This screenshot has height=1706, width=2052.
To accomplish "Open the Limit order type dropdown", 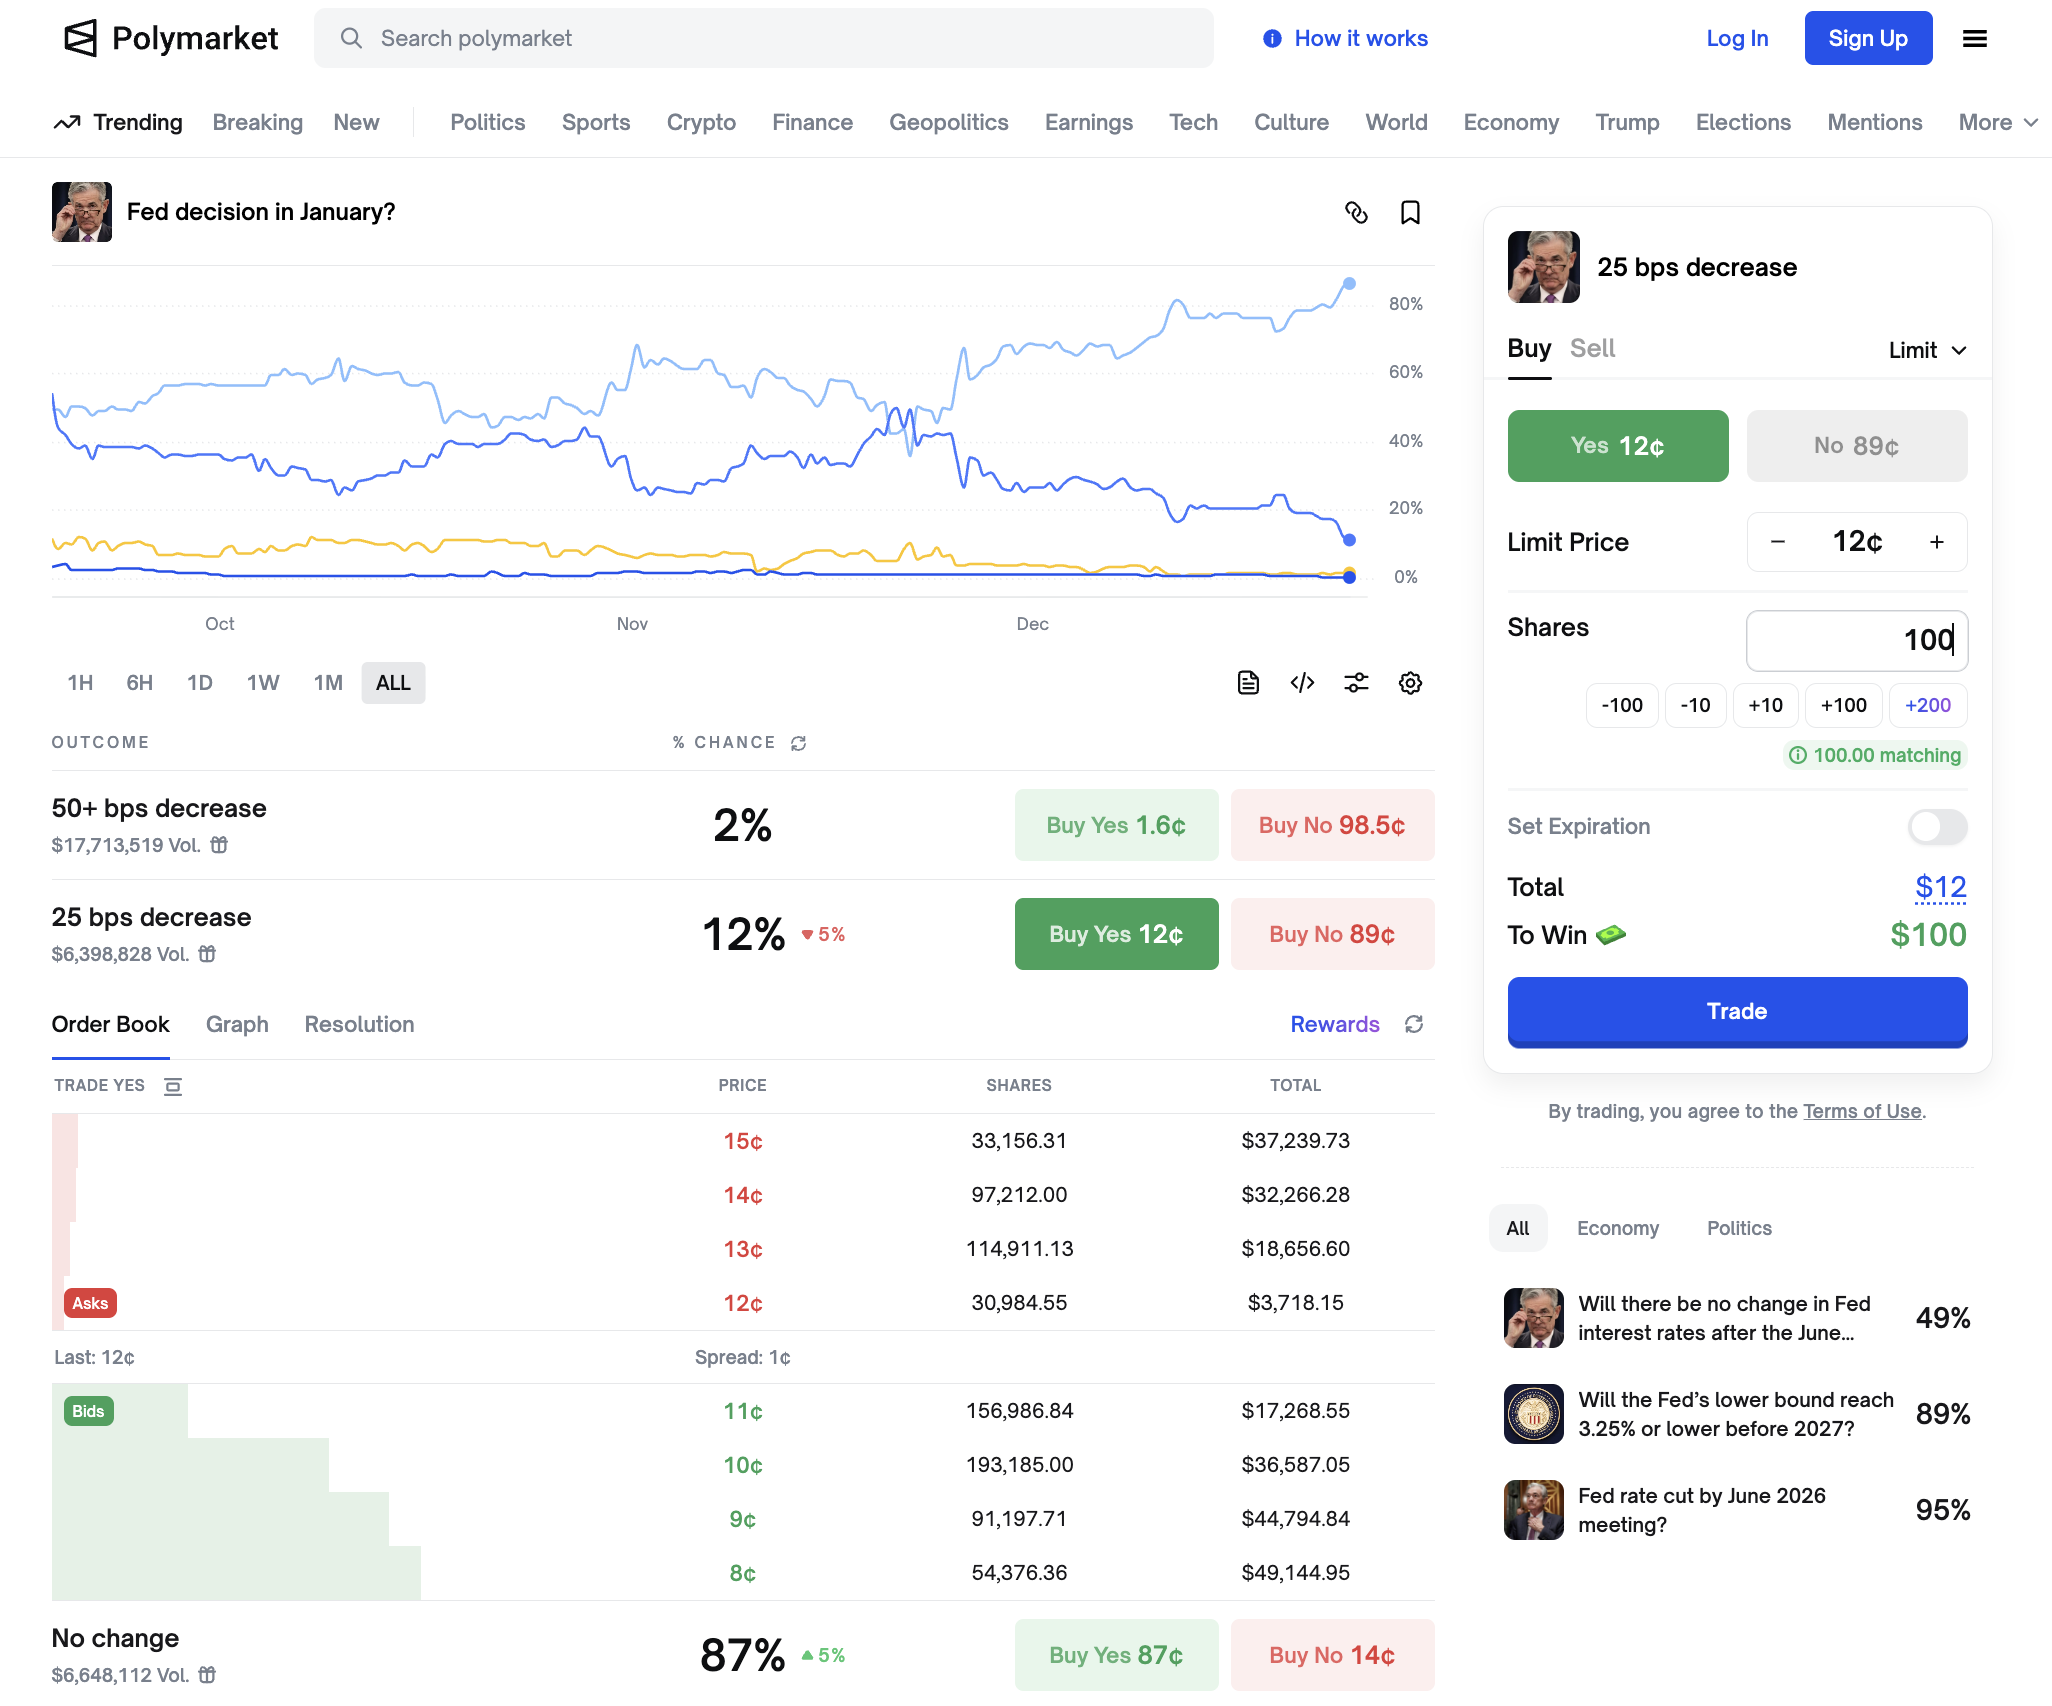I will 1927,350.
